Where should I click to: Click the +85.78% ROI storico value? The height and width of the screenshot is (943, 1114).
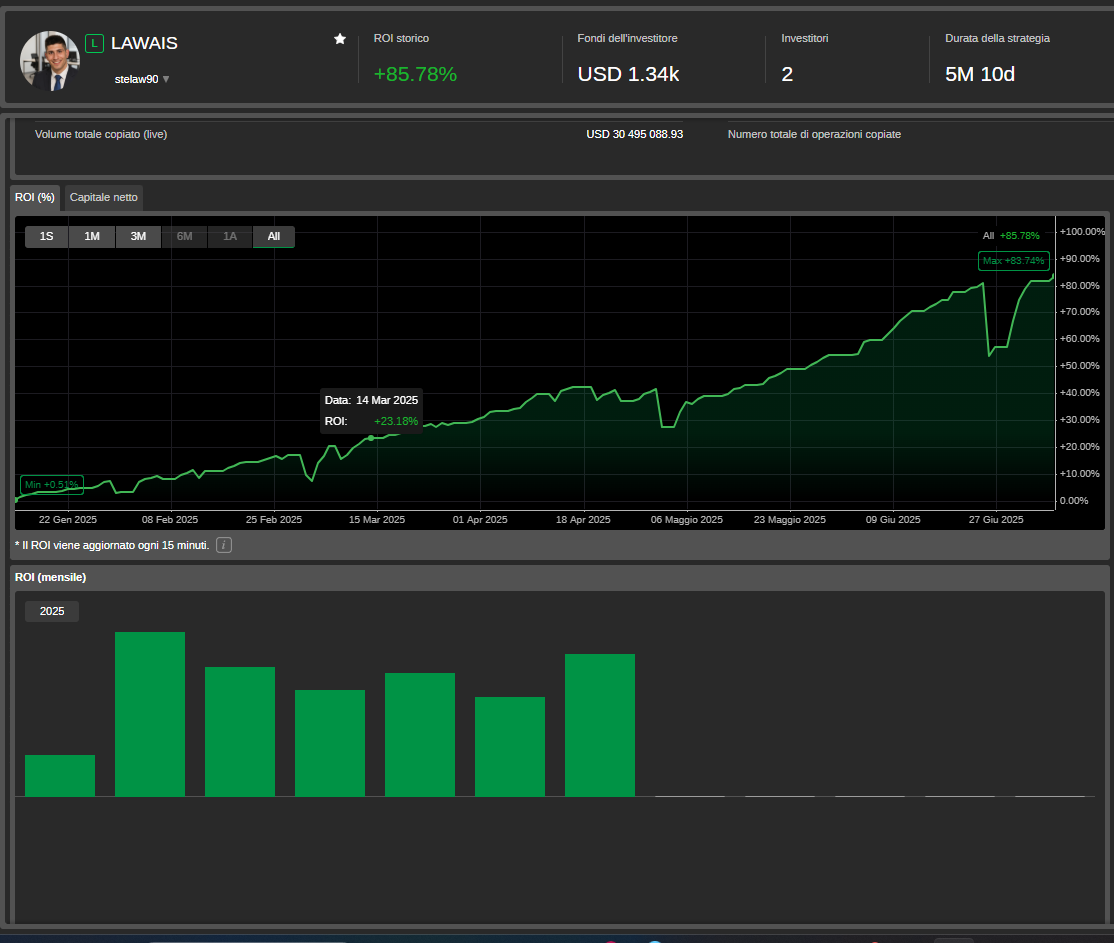(415, 74)
